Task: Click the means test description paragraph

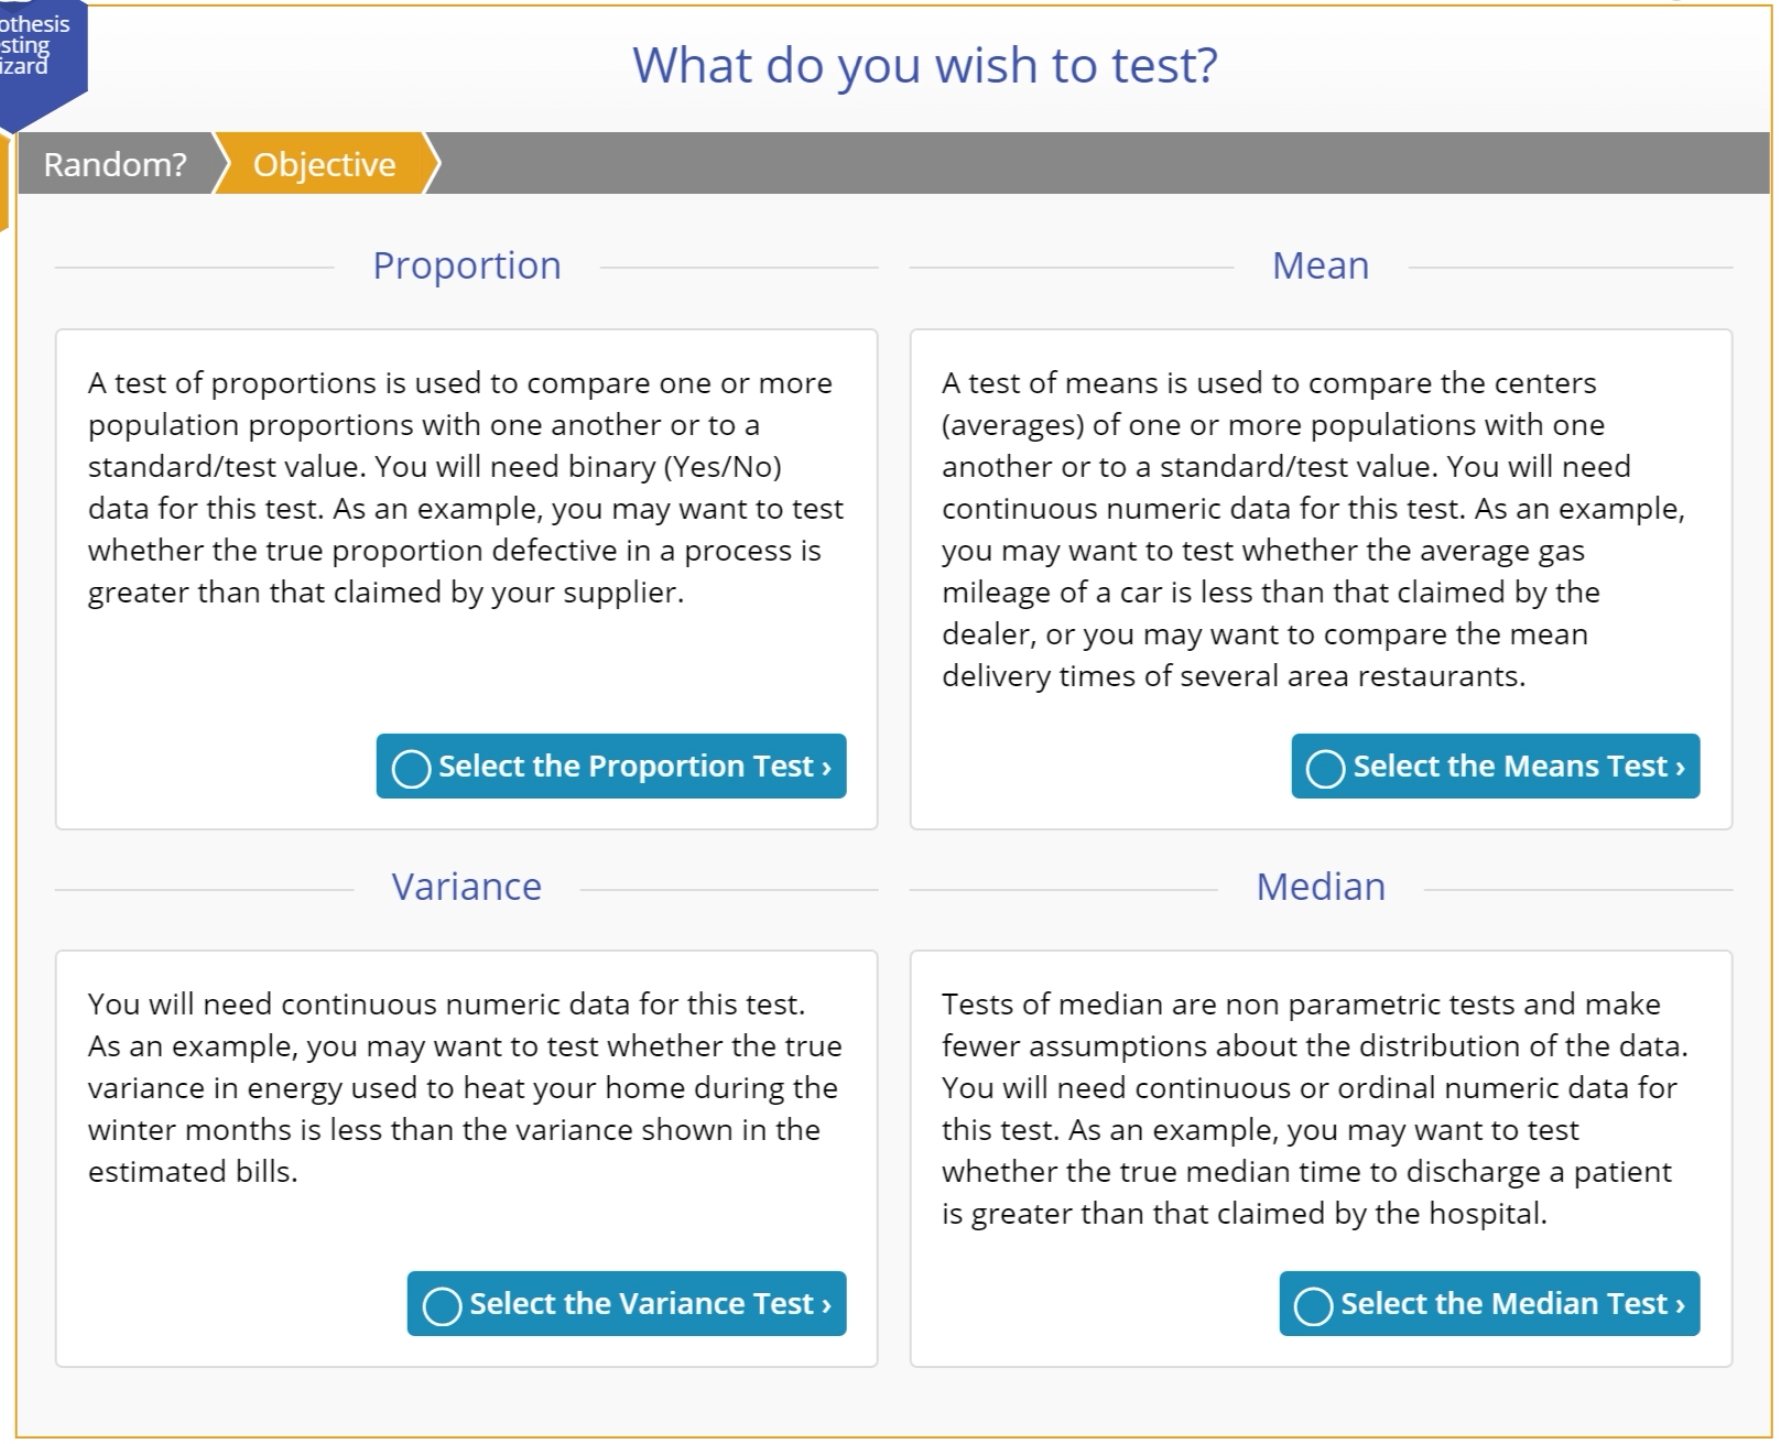Action: point(1314,529)
